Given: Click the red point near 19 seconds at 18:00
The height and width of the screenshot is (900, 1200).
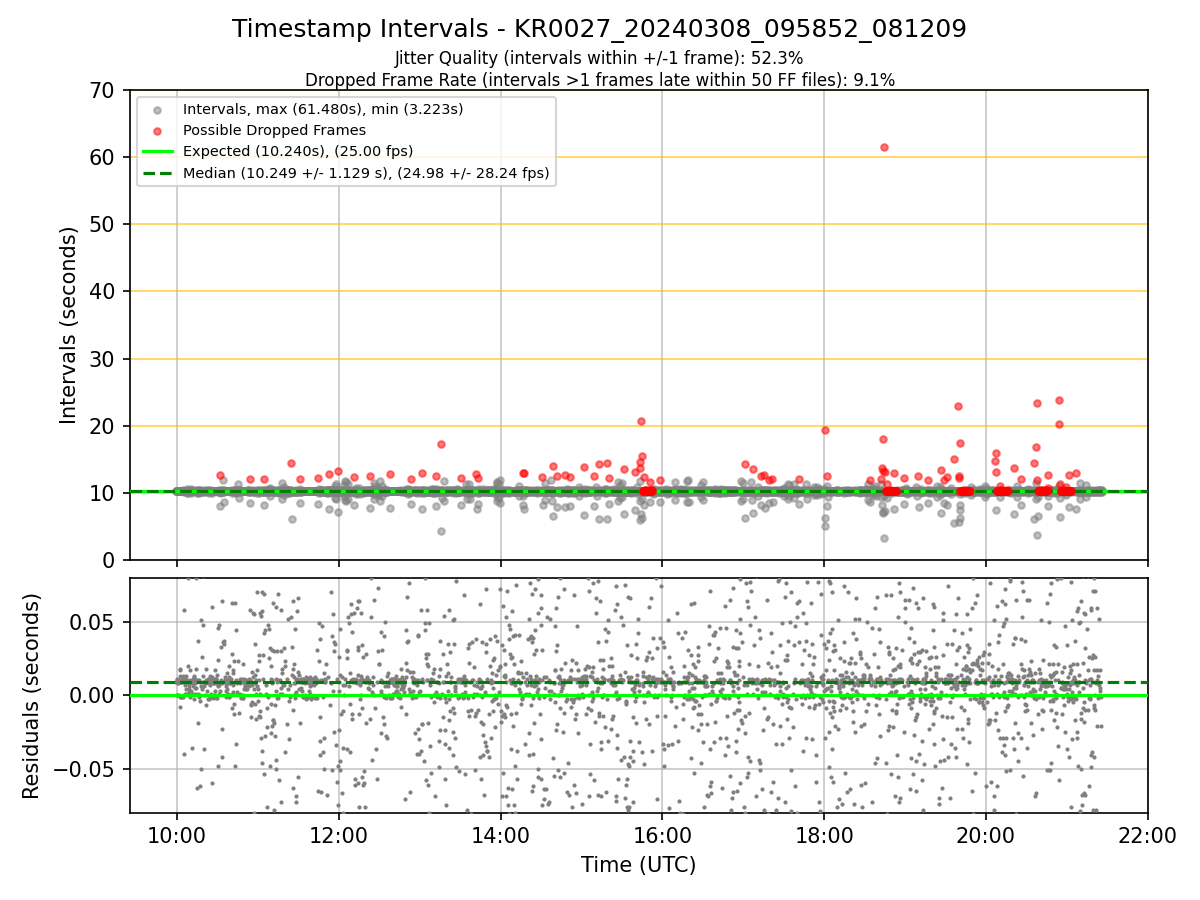Looking at the screenshot, I should pos(825,430).
